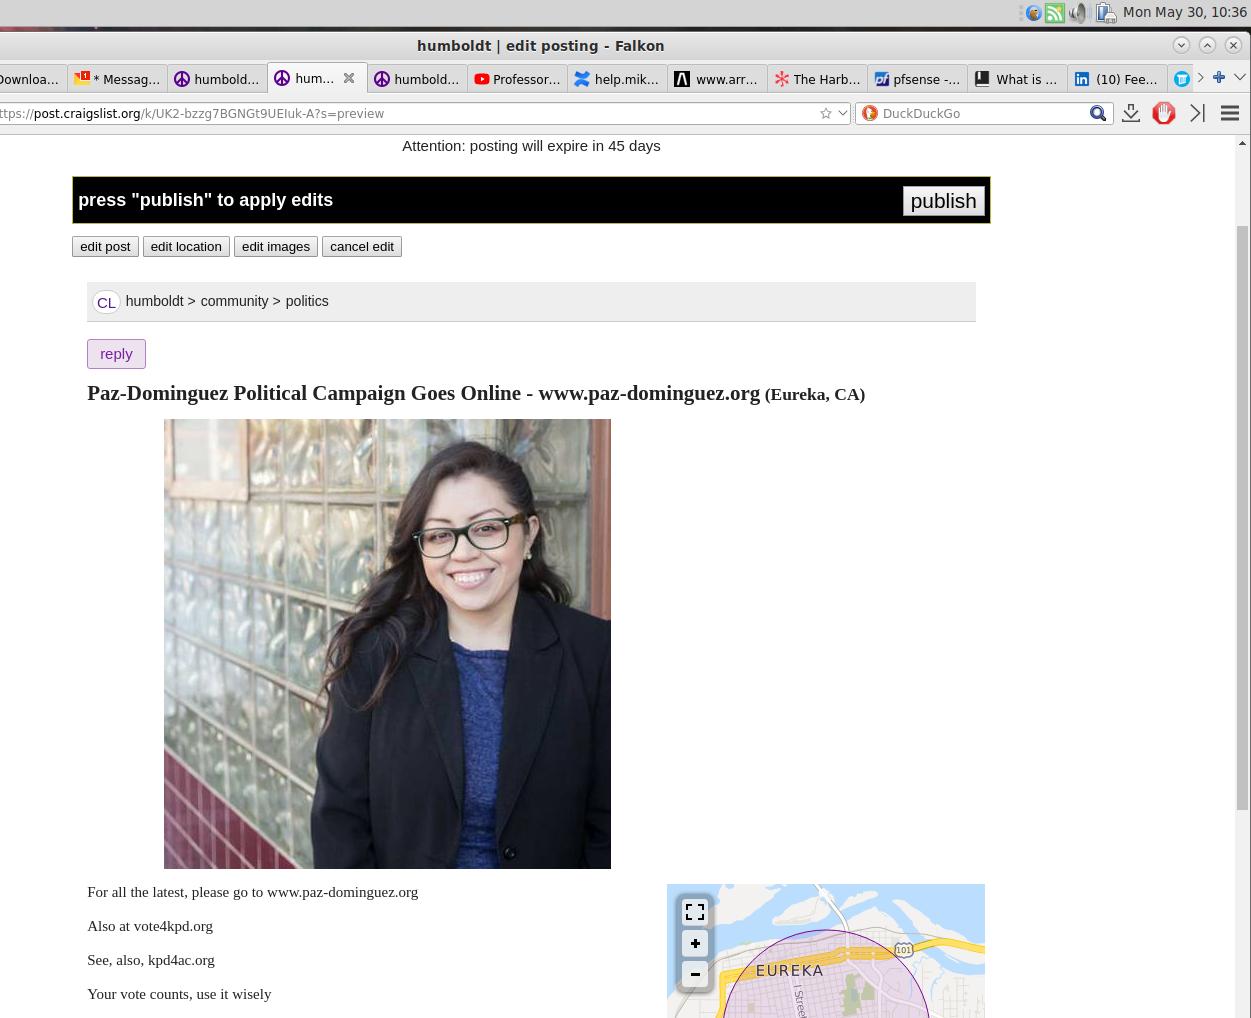This screenshot has width=1251, height=1018.
Task: Click the volume speaker tray icon
Action: coord(1078,13)
